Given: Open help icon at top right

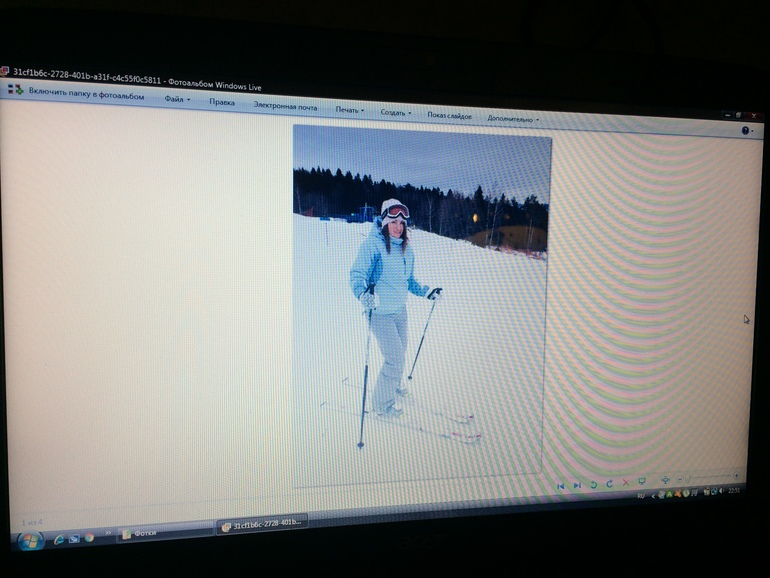Looking at the screenshot, I should pyautogui.click(x=746, y=131).
